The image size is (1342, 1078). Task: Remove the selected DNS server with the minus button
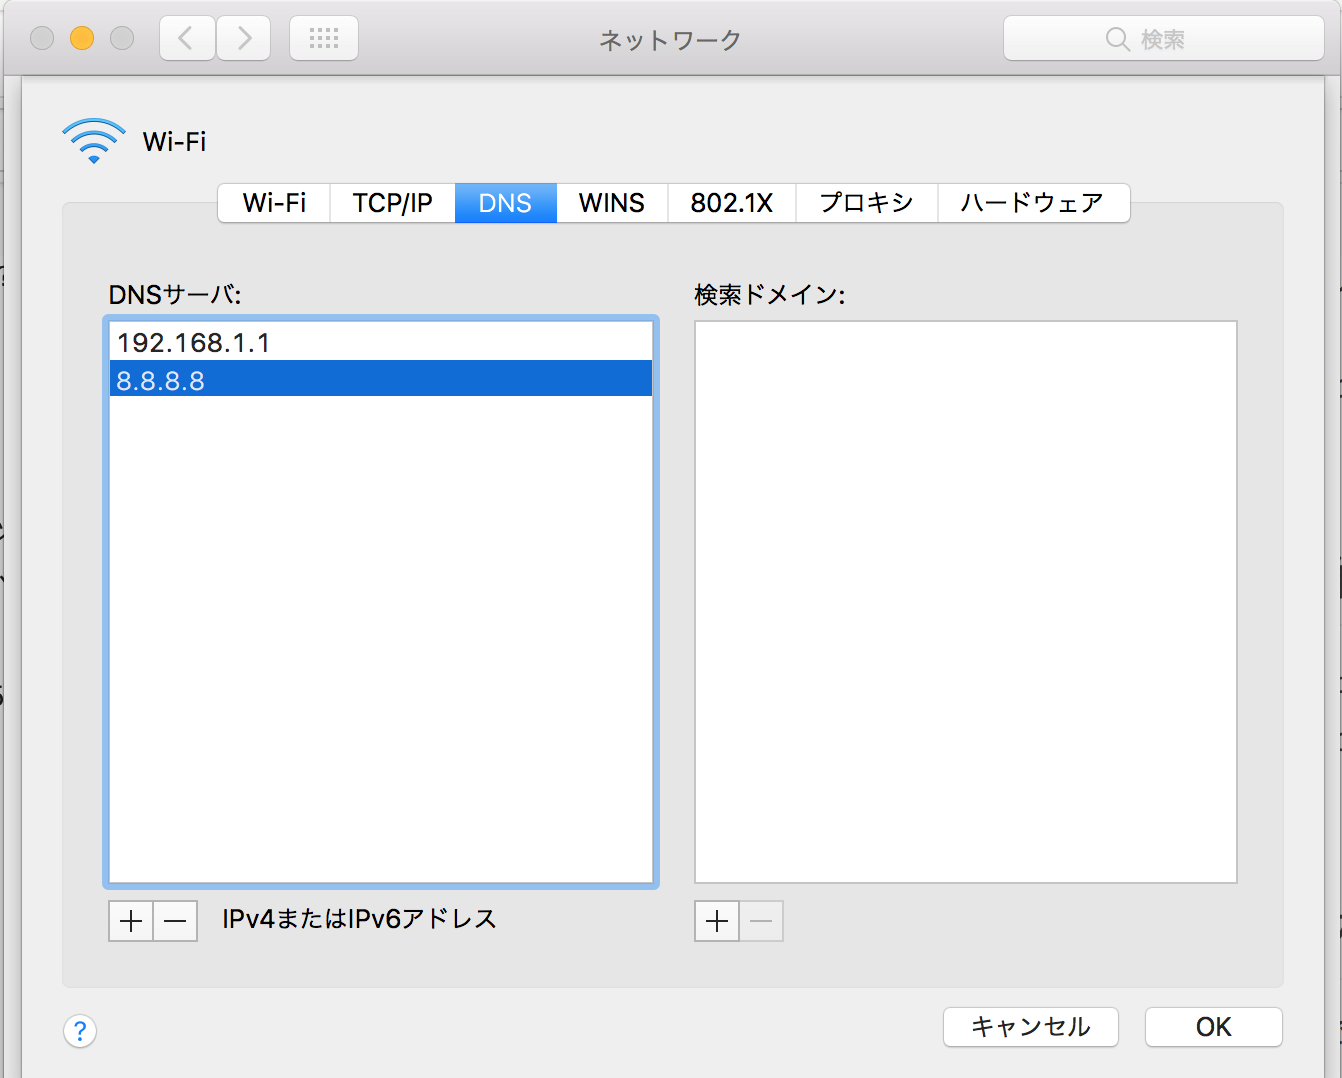175,920
